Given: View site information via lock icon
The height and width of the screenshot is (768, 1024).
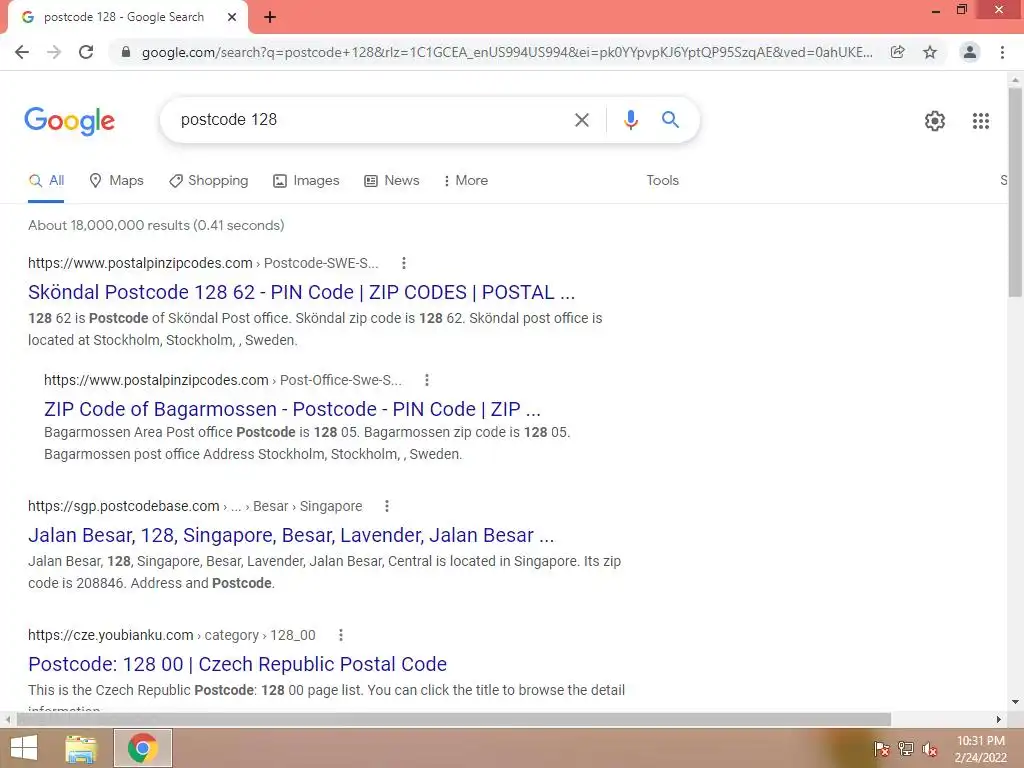Looking at the screenshot, I should click(126, 52).
